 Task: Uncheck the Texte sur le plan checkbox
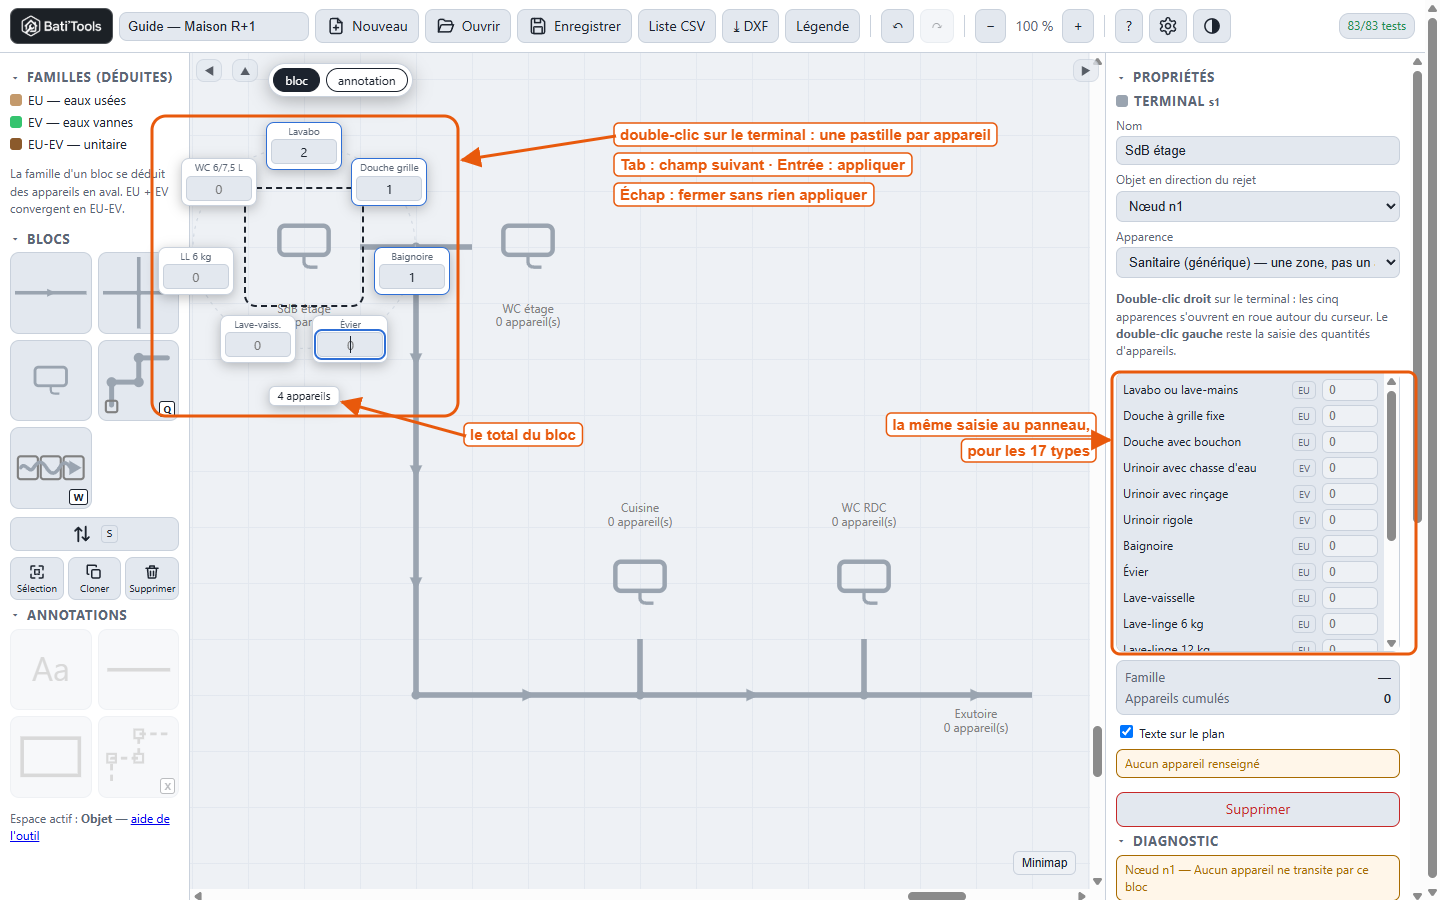click(1127, 732)
